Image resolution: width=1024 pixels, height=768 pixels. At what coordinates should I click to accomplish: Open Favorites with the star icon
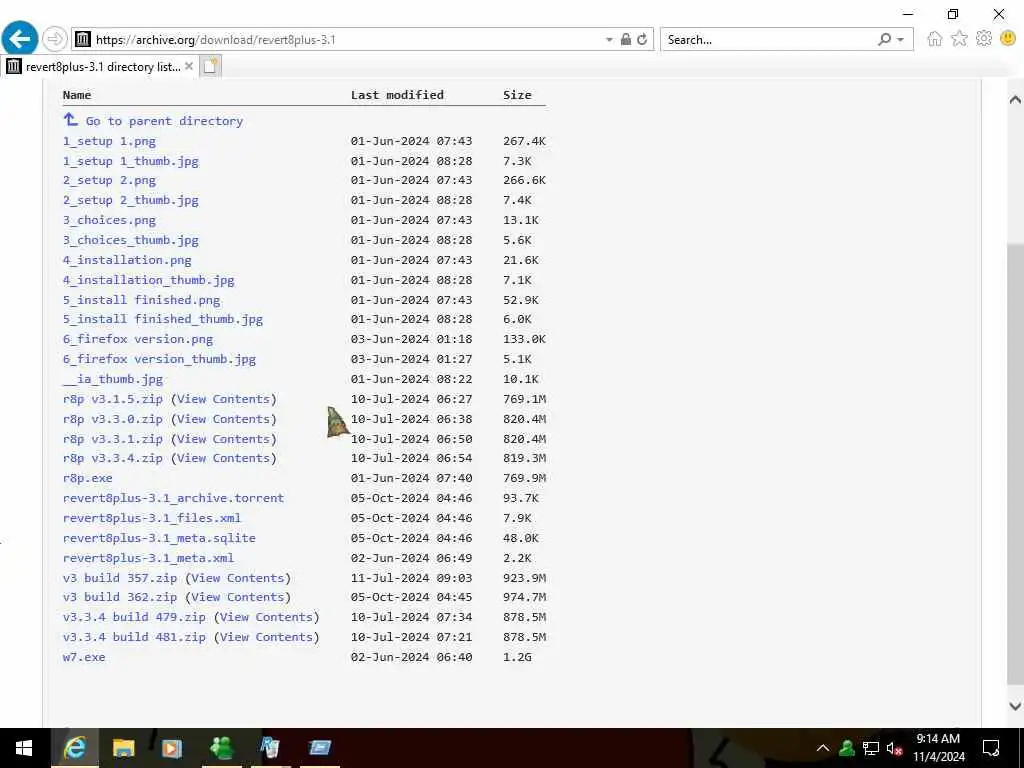point(959,39)
